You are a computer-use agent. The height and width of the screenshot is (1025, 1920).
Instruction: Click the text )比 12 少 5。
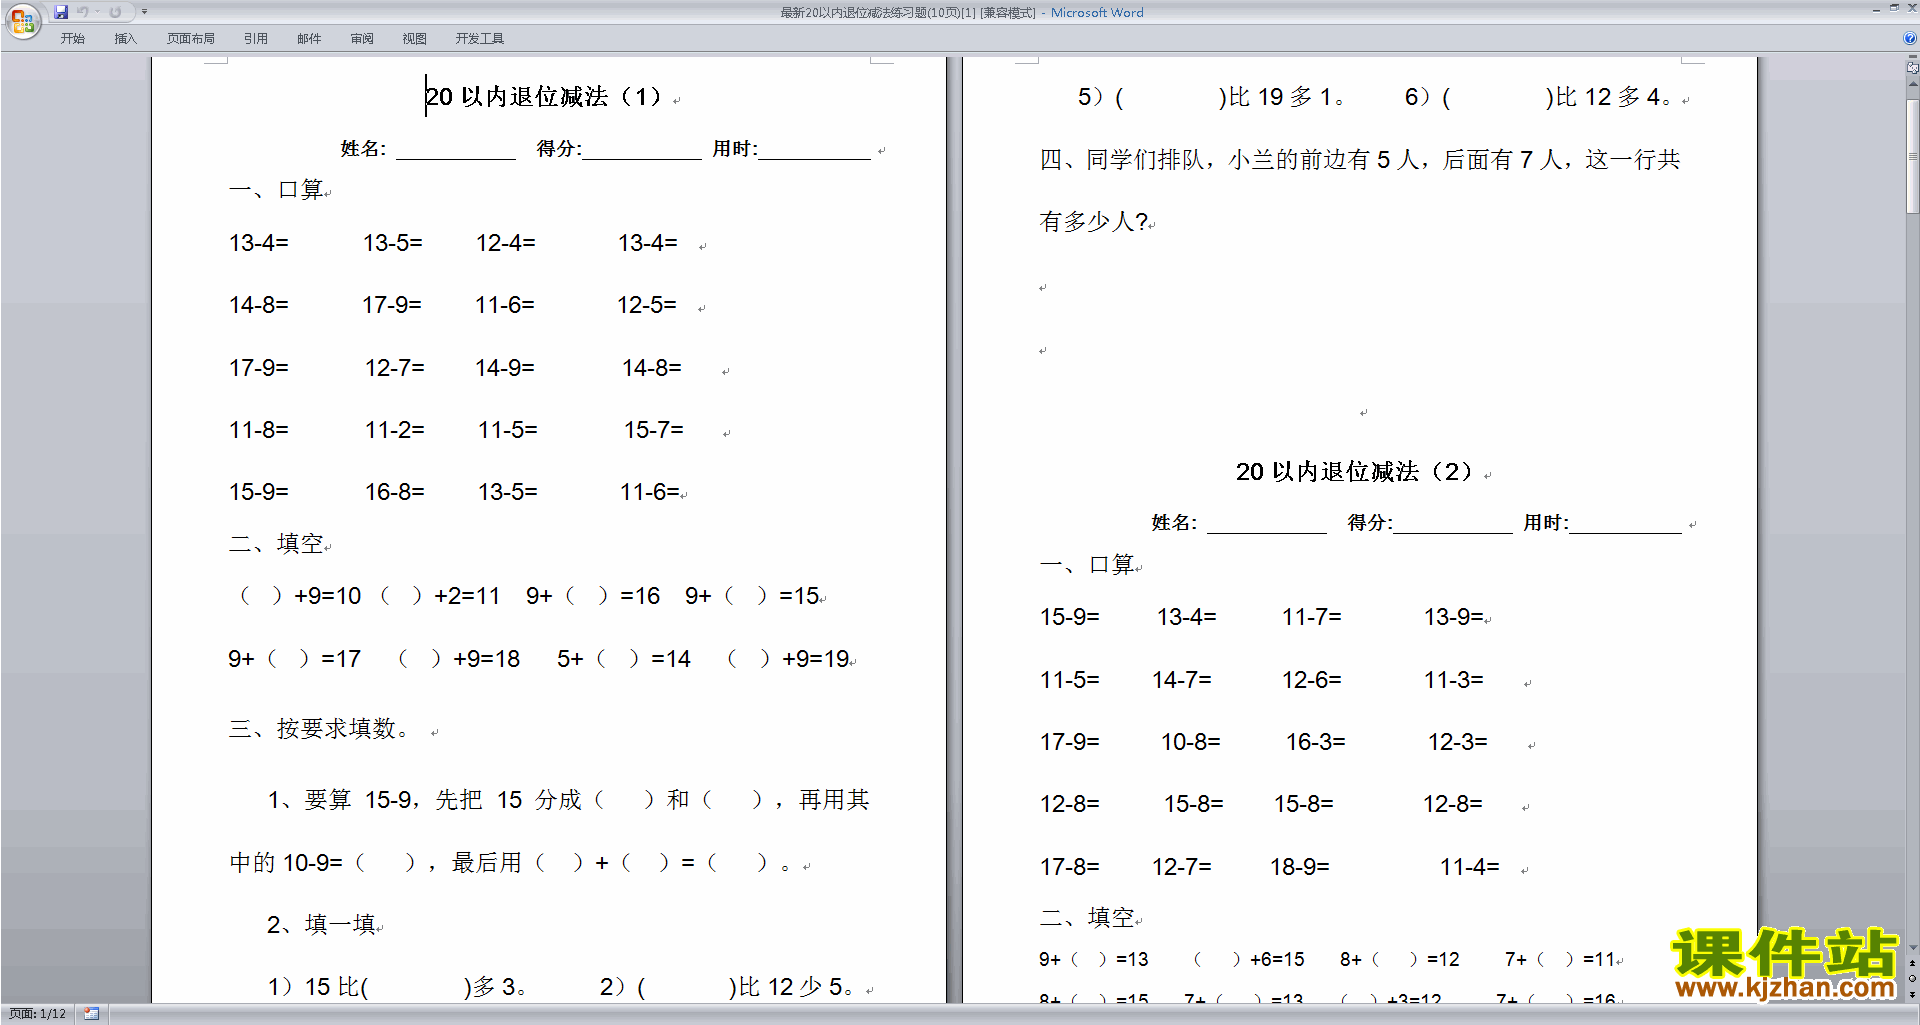click(791, 987)
